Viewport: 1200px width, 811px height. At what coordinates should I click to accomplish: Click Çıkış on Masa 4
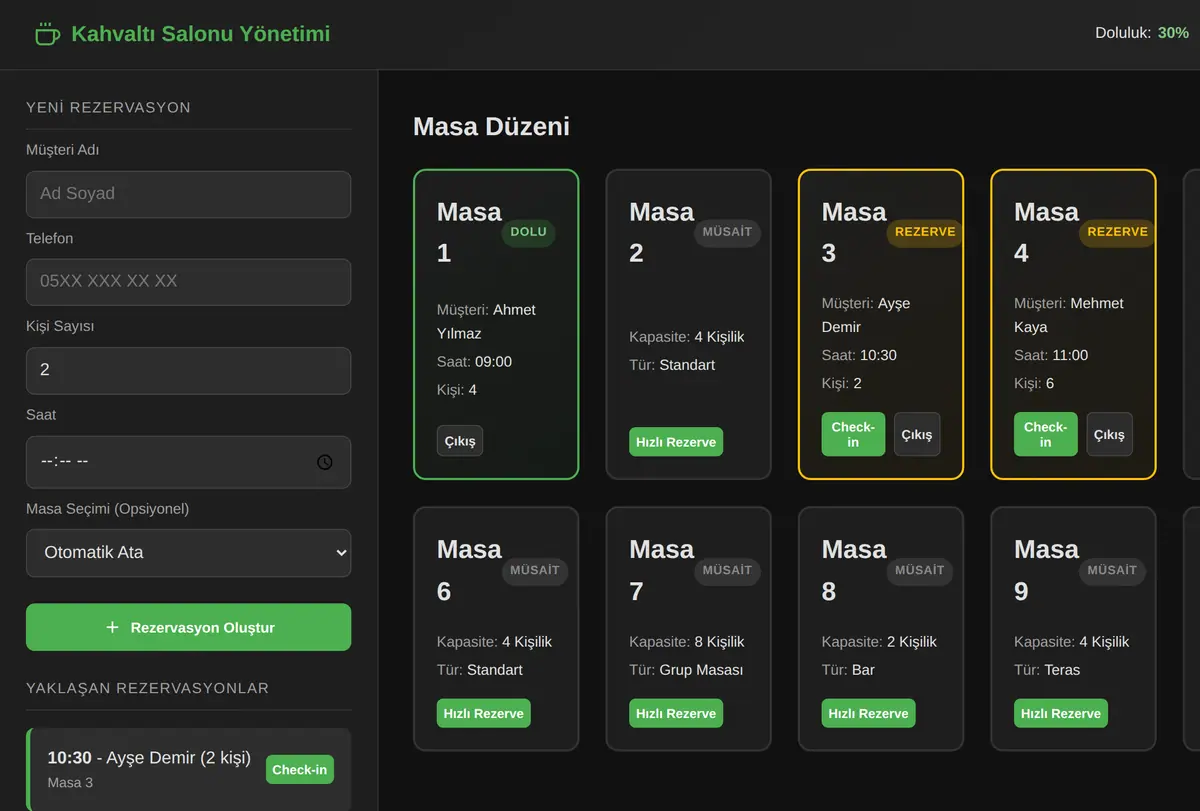[x=1109, y=434]
